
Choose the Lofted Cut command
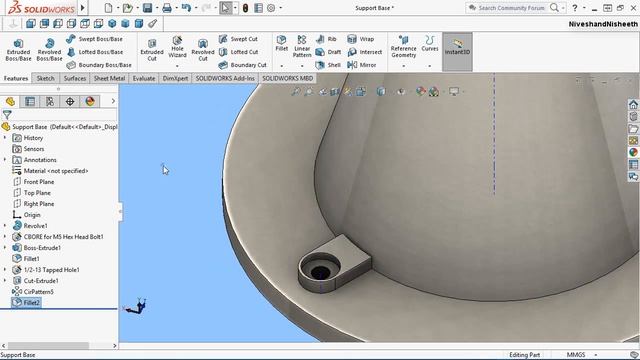pos(238,52)
